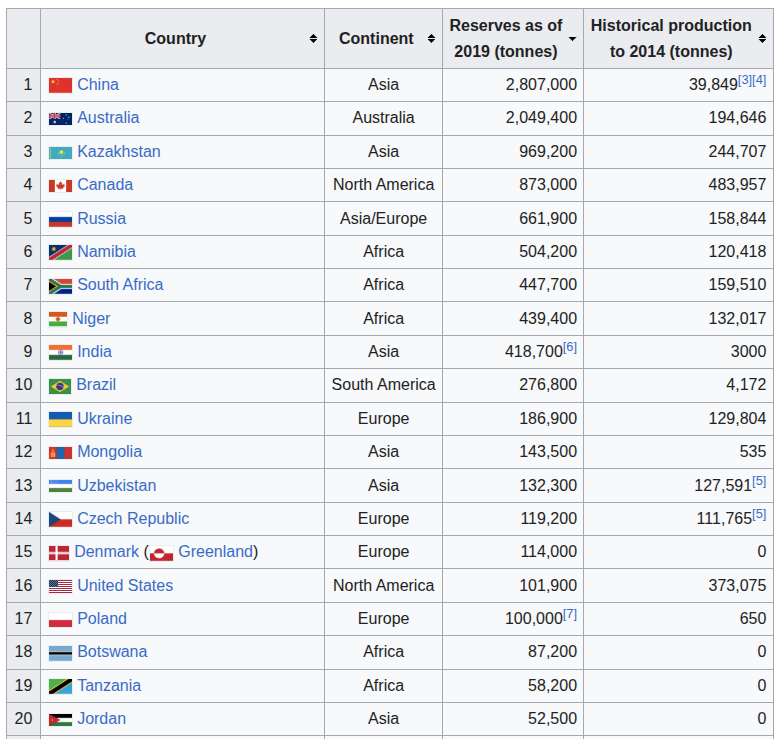
Task: Sort table by Country column arrows
Action: pyautogui.click(x=313, y=38)
